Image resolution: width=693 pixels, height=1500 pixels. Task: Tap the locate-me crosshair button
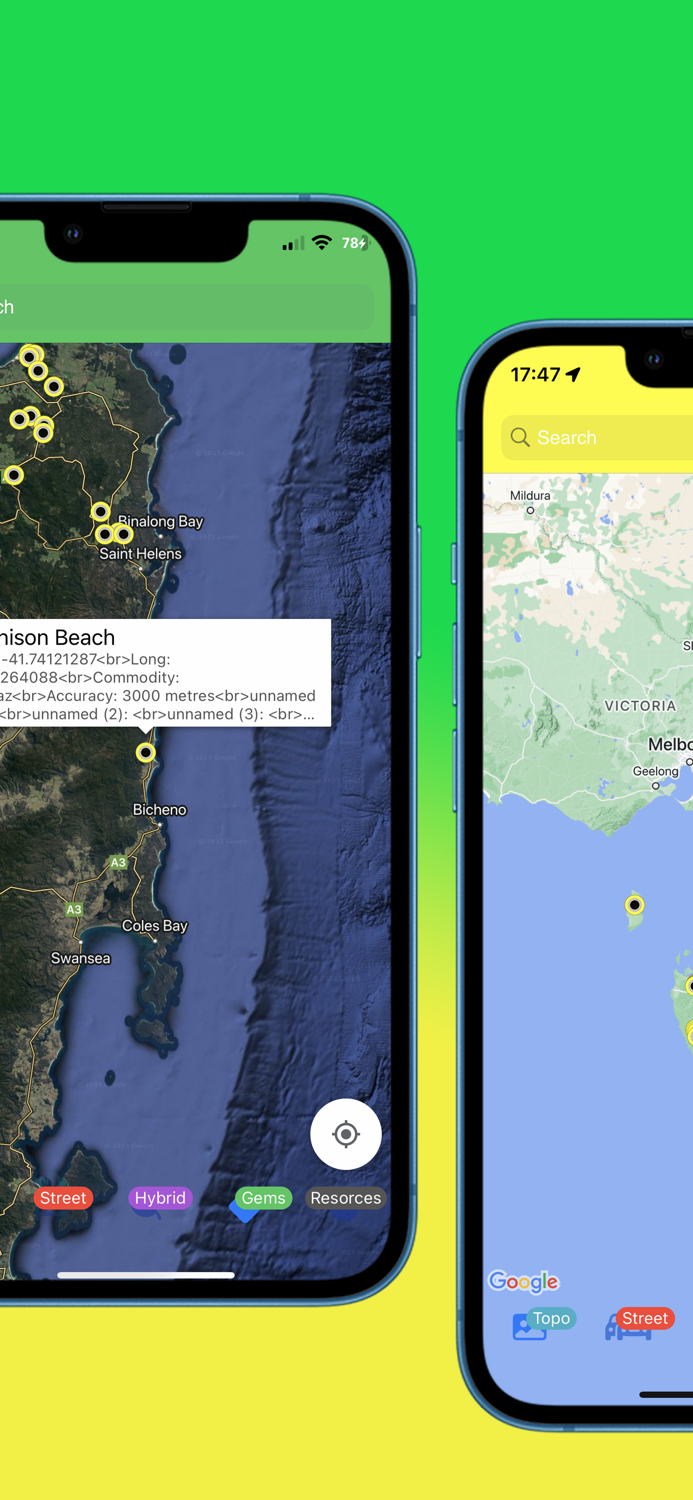(346, 1134)
